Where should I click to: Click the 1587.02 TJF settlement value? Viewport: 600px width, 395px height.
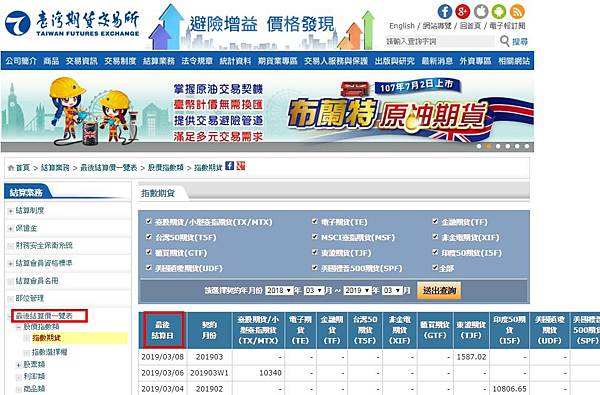471,357
